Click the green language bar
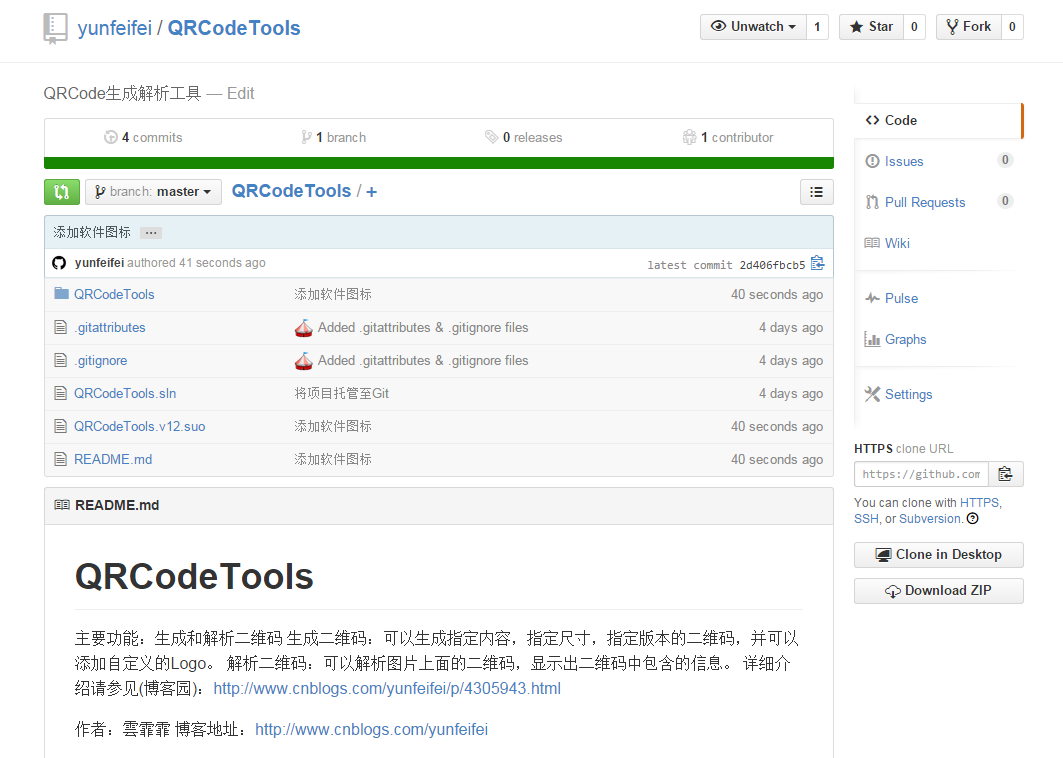The width and height of the screenshot is (1063, 758). coord(439,163)
